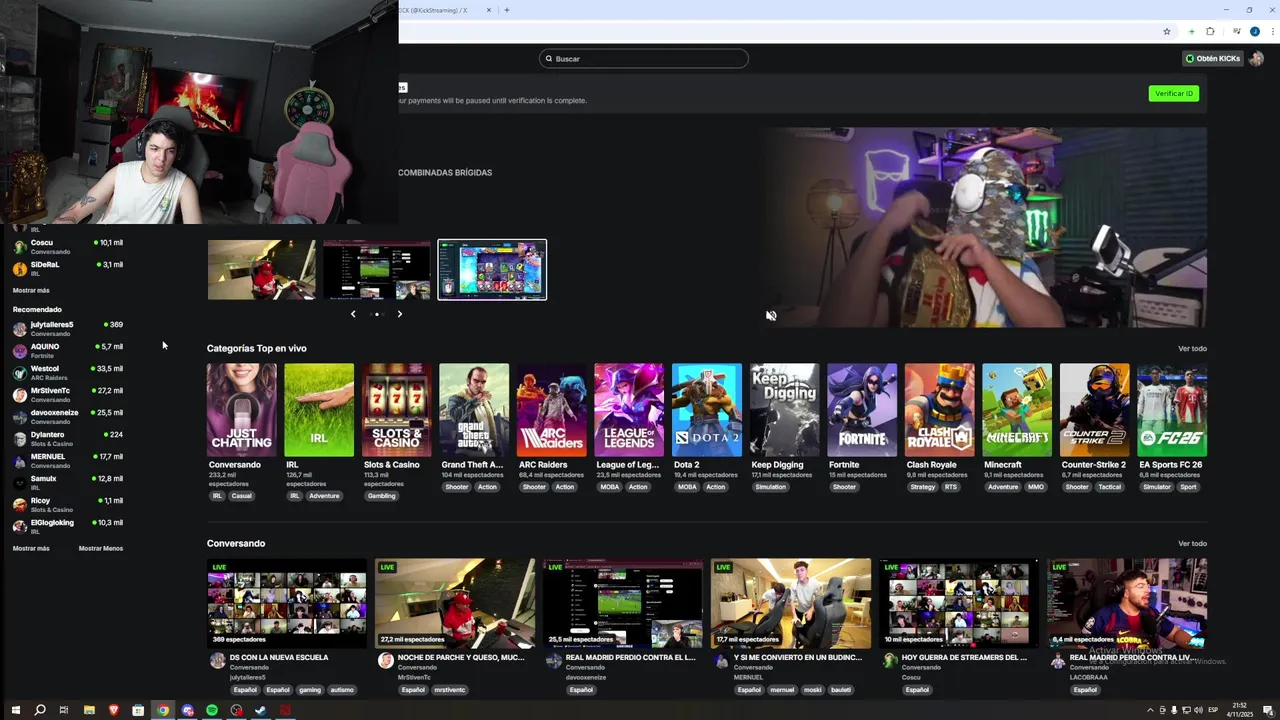Open Ricoy recommended channel
Screen dimensions: 1280x720
[x=68, y=504]
